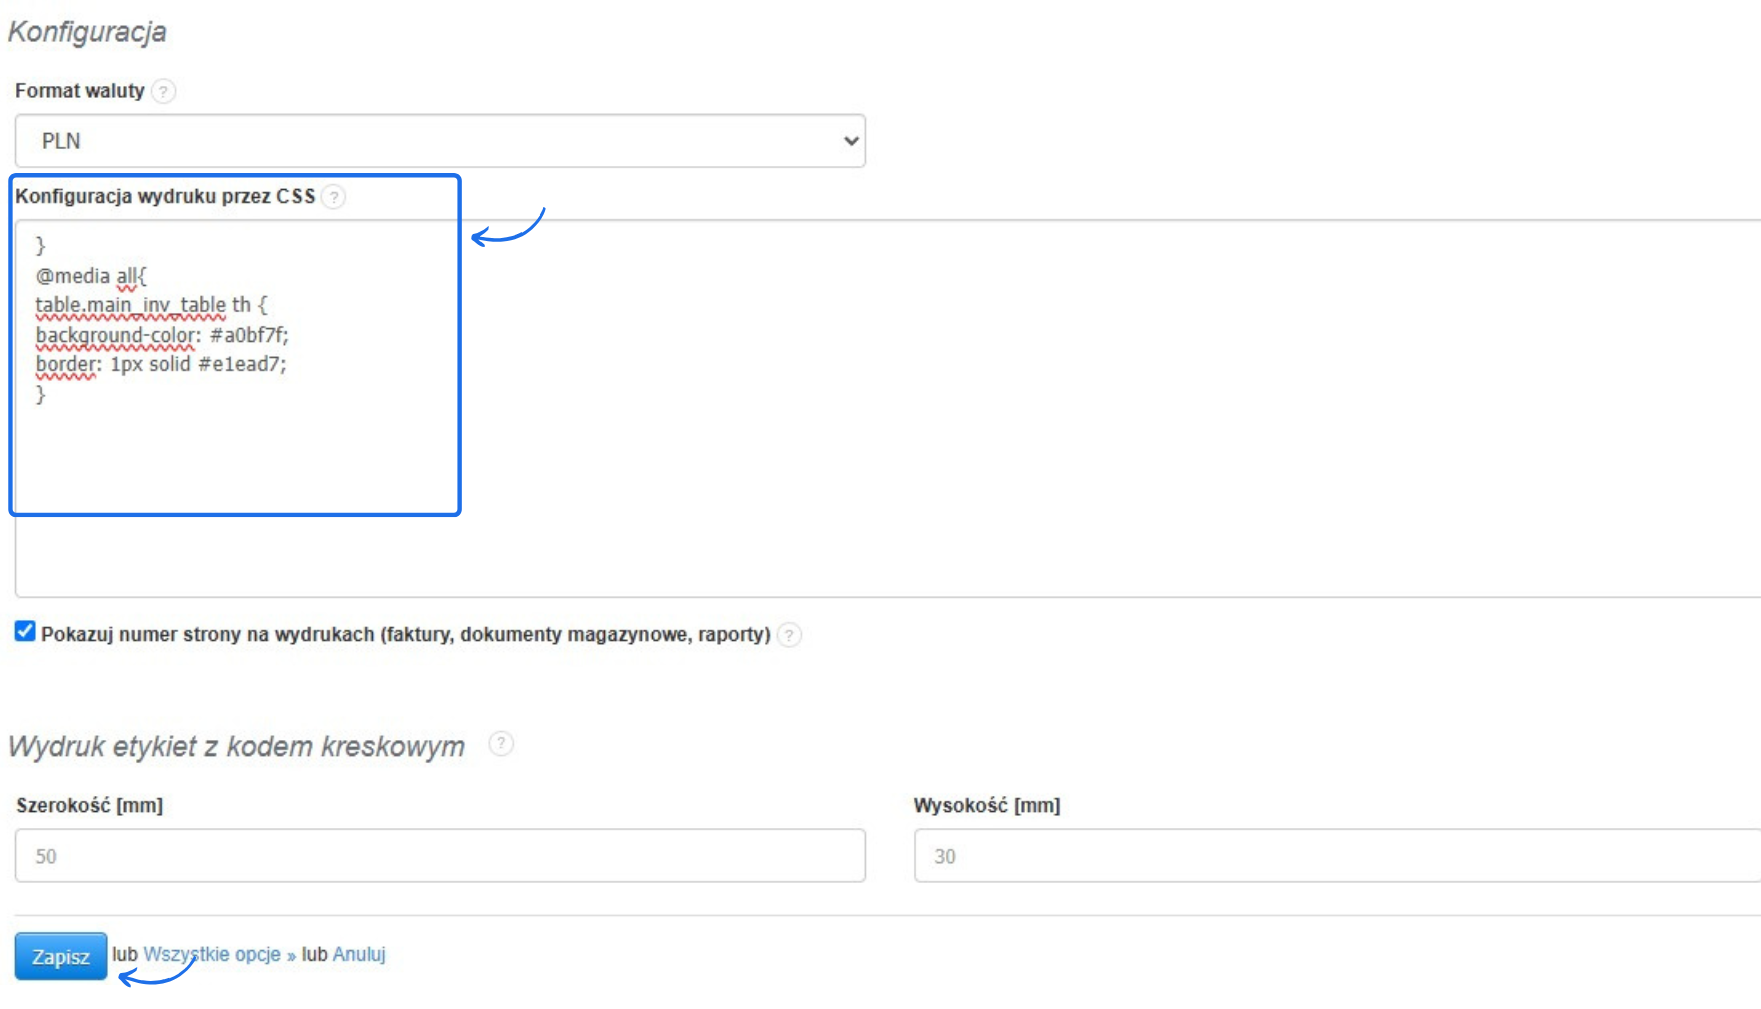Toggle the Pokazuj numer strony checkbox
The width and height of the screenshot is (1761, 1009).
click(25, 631)
